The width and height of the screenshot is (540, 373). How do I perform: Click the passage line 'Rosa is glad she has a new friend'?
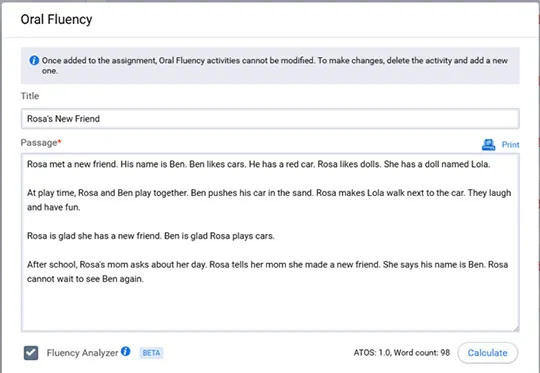[150, 236]
